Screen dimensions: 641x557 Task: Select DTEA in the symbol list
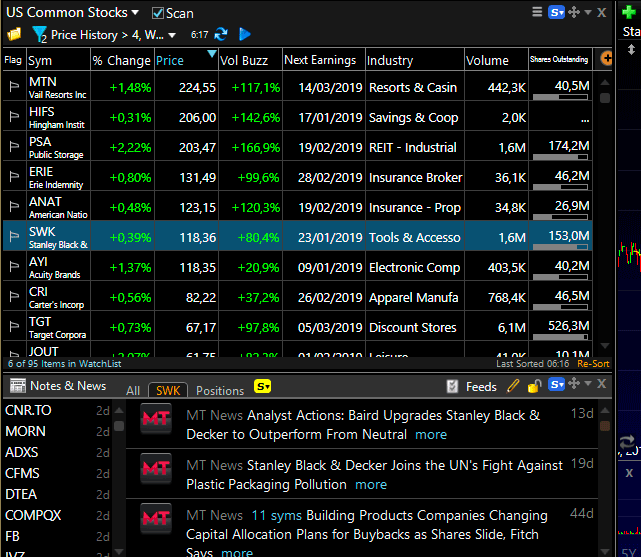point(21,494)
